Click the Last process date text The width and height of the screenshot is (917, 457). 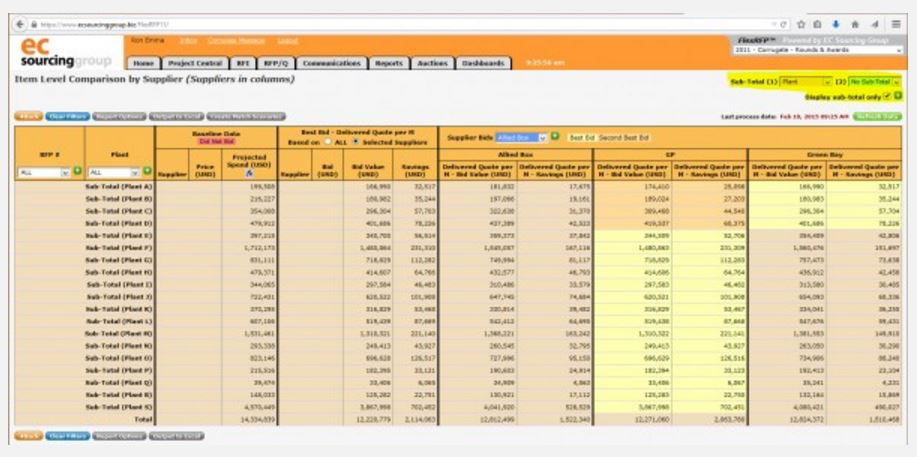(784, 116)
